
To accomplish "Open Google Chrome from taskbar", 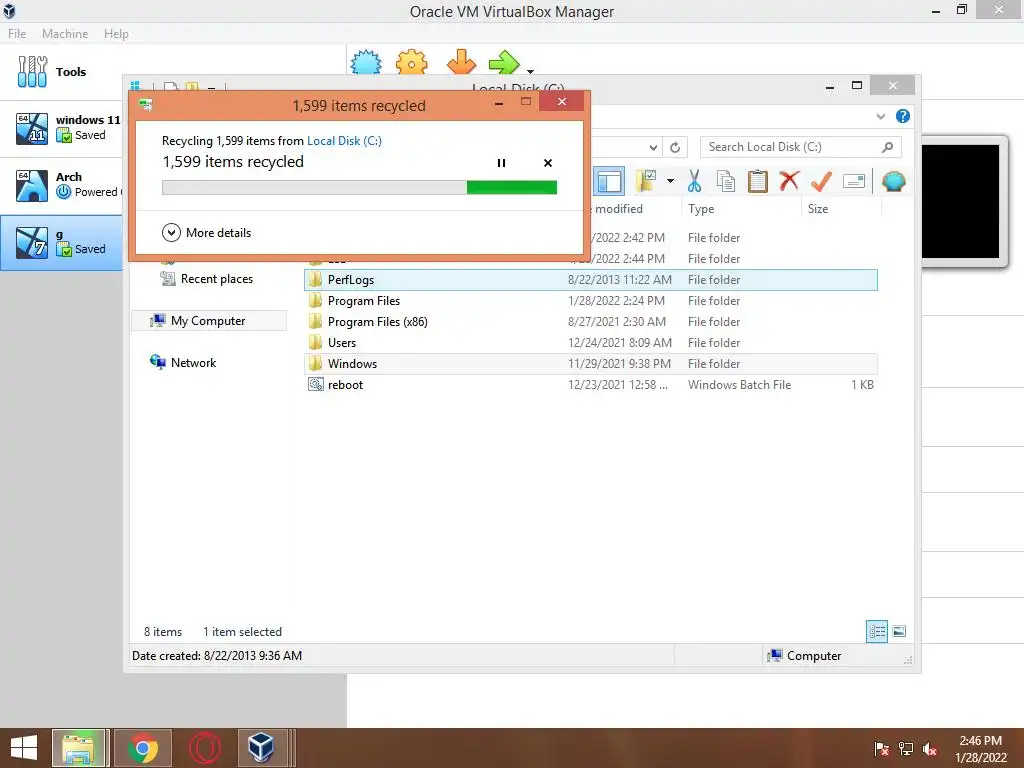I will [x=142, y=748].
